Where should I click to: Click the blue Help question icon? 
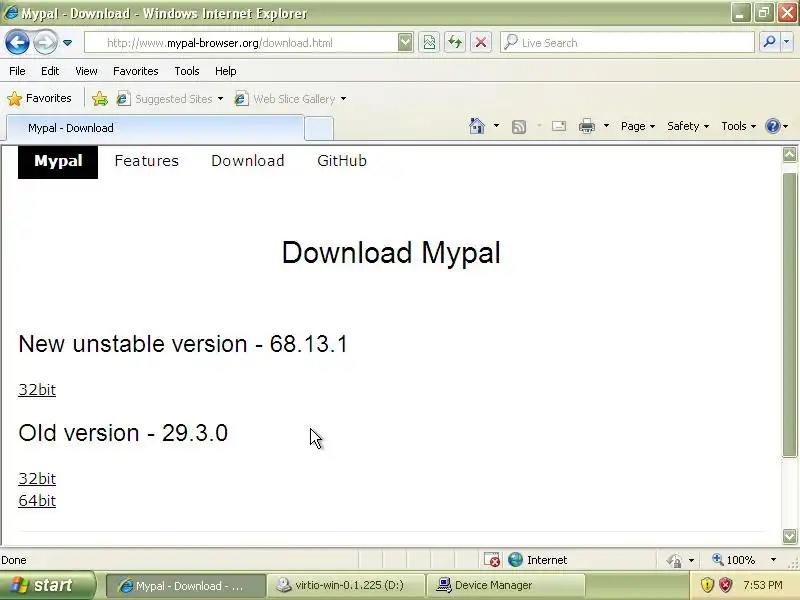pos(773,126)
